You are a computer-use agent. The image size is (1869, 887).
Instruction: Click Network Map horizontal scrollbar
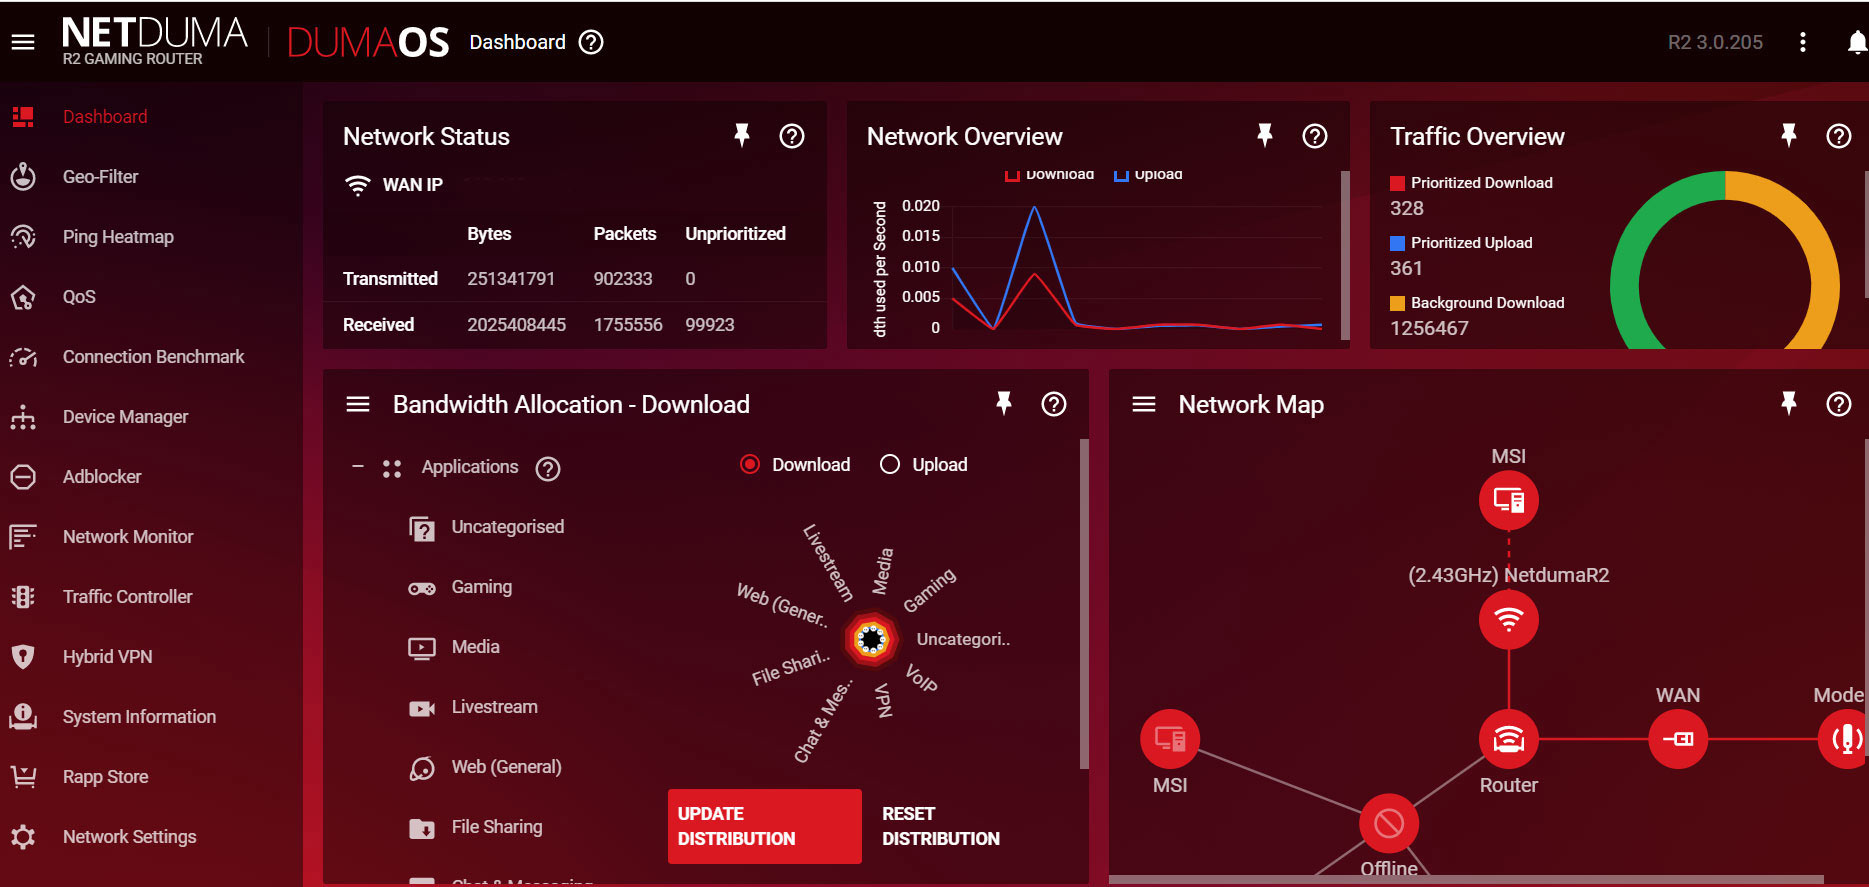1467,880
